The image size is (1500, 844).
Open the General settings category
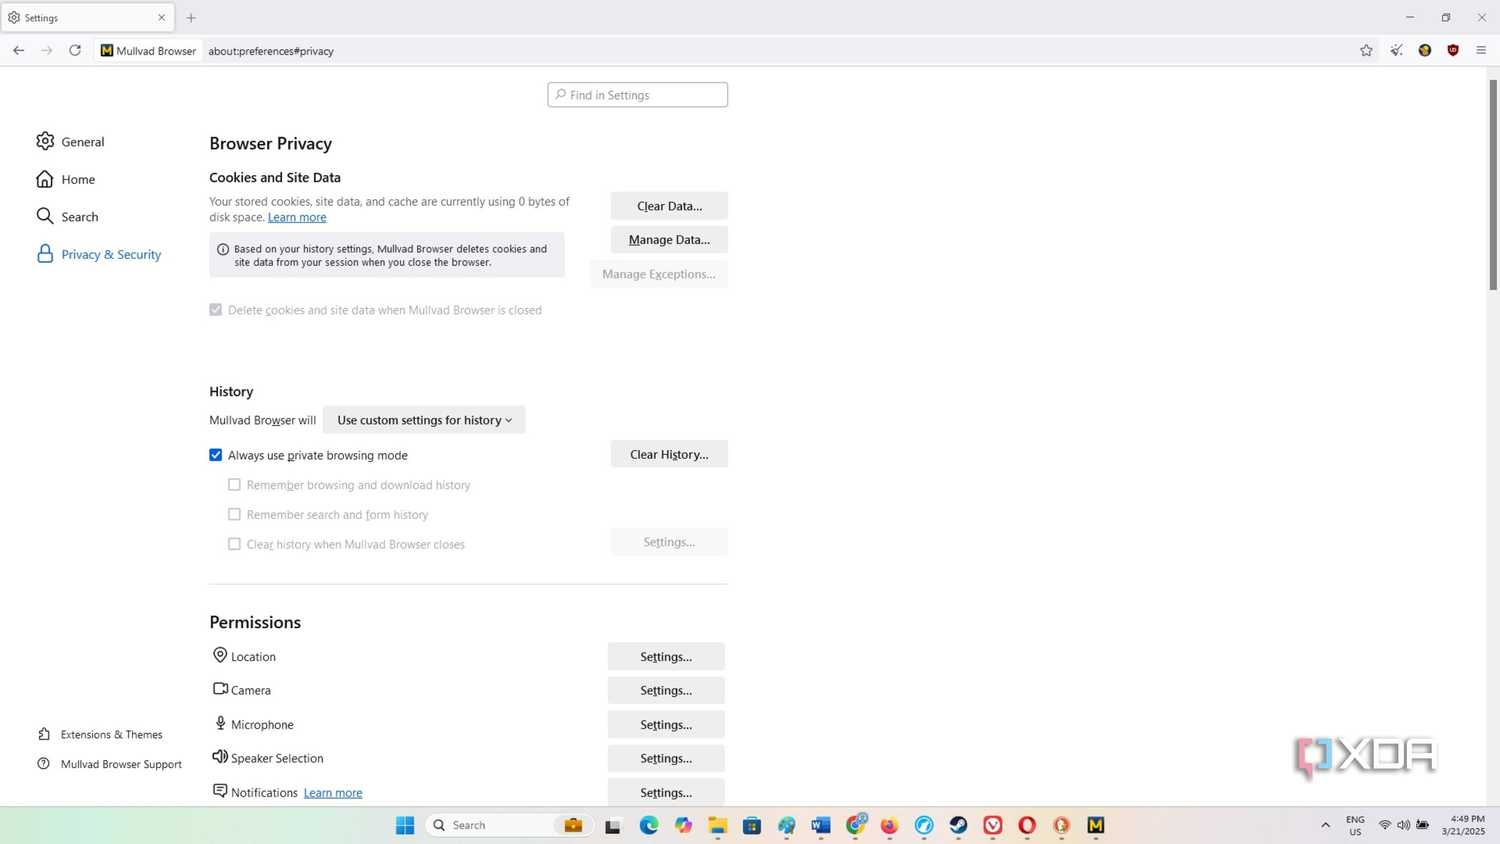pyautogui.click(x=70, y=141)
